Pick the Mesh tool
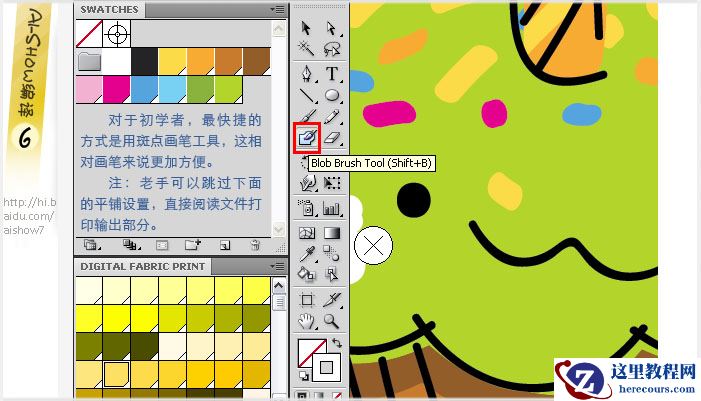The height and width of the screenshot is (401, 701). [307, 233]
